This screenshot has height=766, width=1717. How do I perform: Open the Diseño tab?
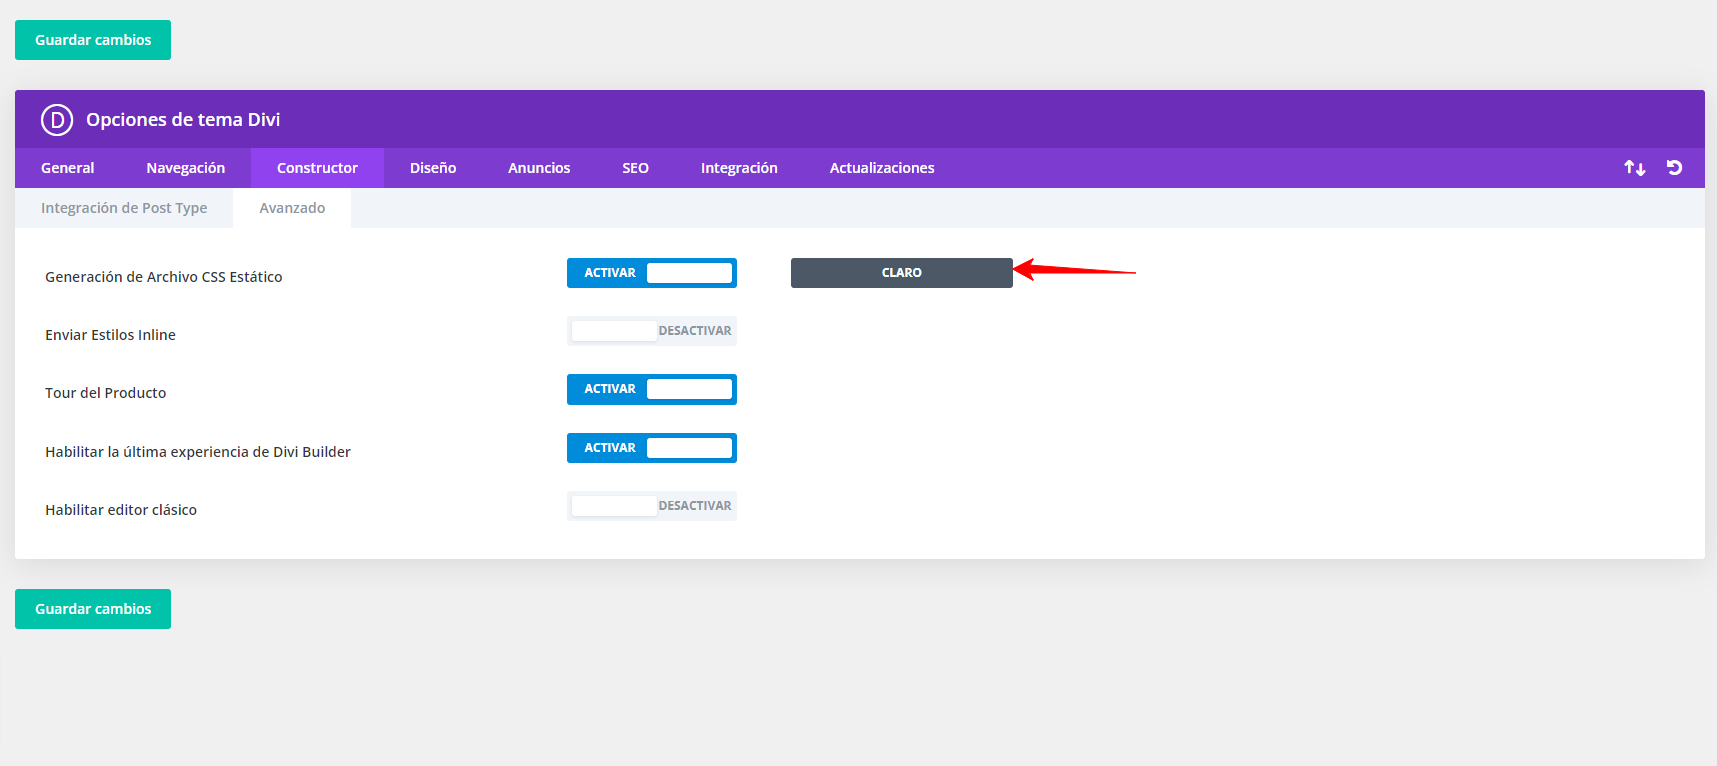(433, 168)
